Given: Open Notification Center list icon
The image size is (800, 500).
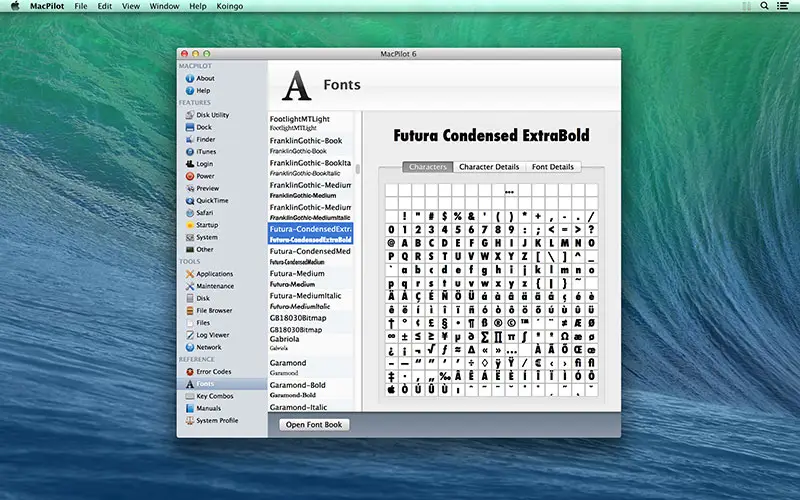Looking at the screenshot, I should tap(782, 6).
